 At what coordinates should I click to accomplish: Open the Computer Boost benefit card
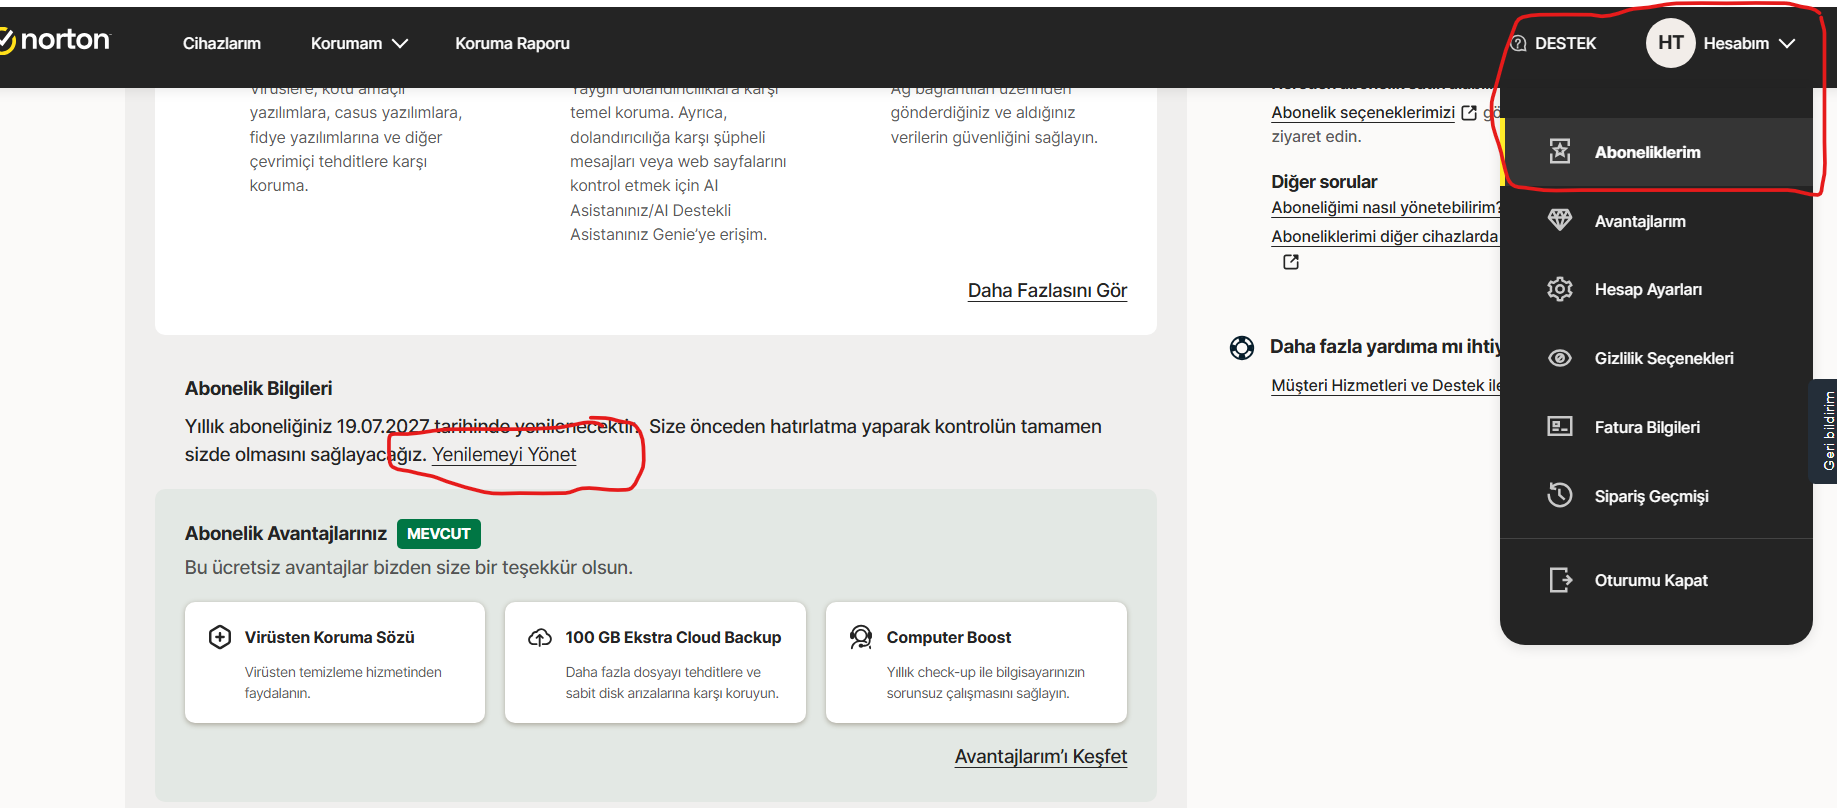[x=976, y=662]
